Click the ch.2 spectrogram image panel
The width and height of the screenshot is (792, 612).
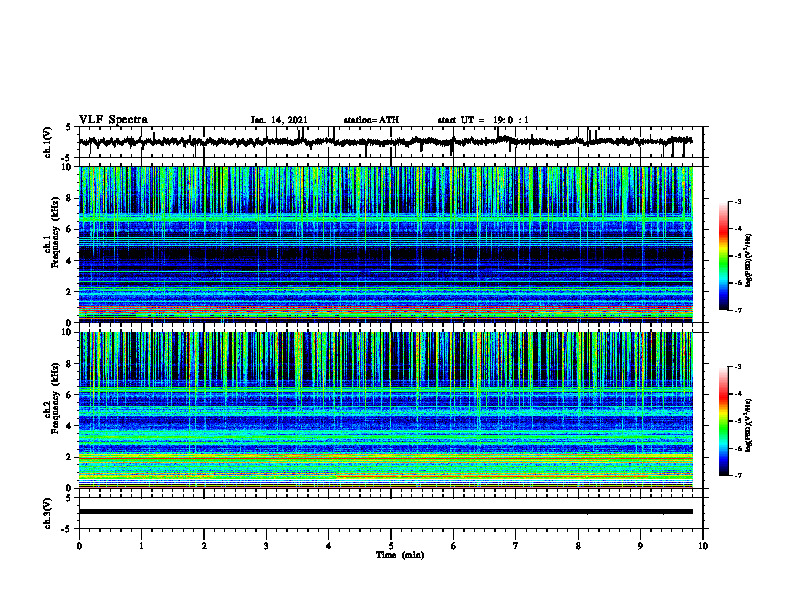pyautogui.click(x=385, y=410)
